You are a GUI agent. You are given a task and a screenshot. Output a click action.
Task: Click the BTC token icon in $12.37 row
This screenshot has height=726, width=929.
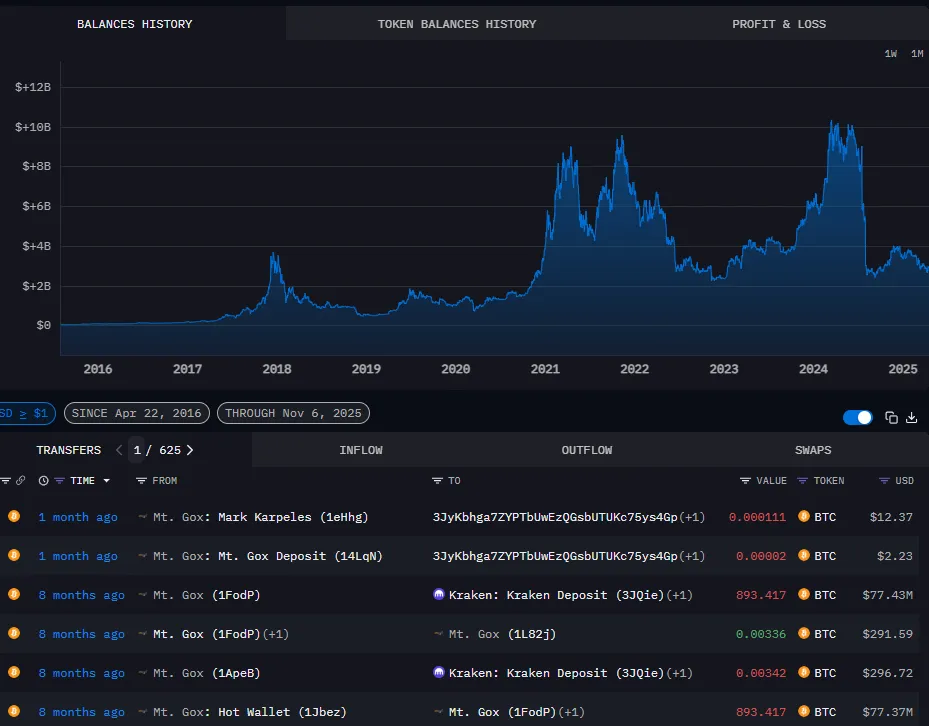803,517
